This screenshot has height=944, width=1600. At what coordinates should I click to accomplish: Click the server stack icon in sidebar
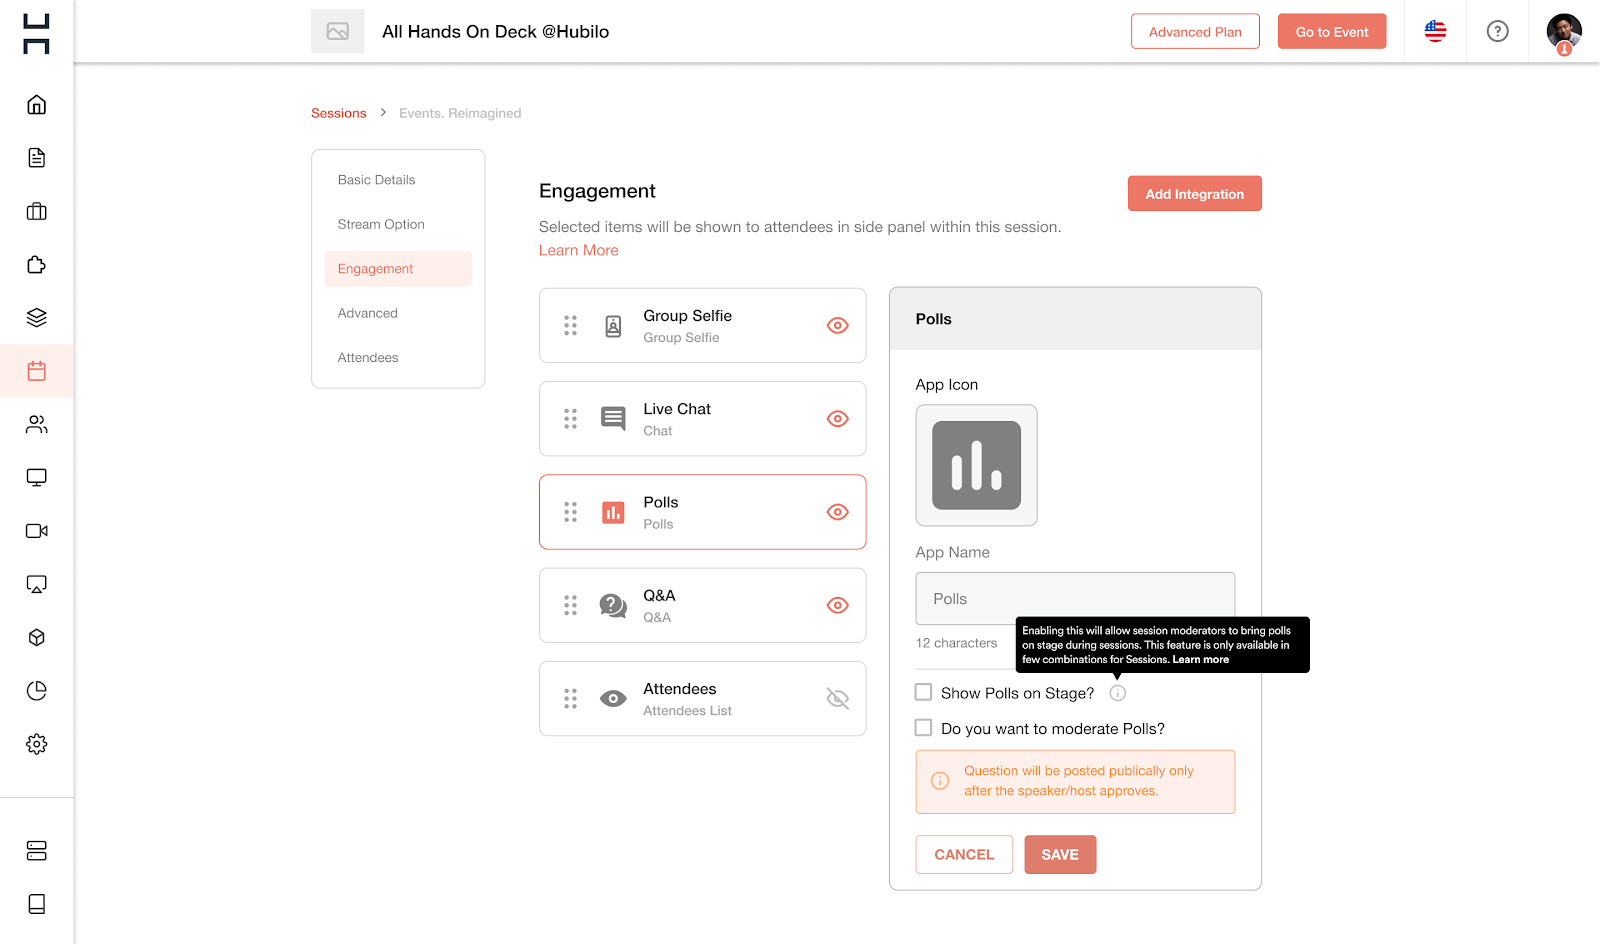(37, 851)
